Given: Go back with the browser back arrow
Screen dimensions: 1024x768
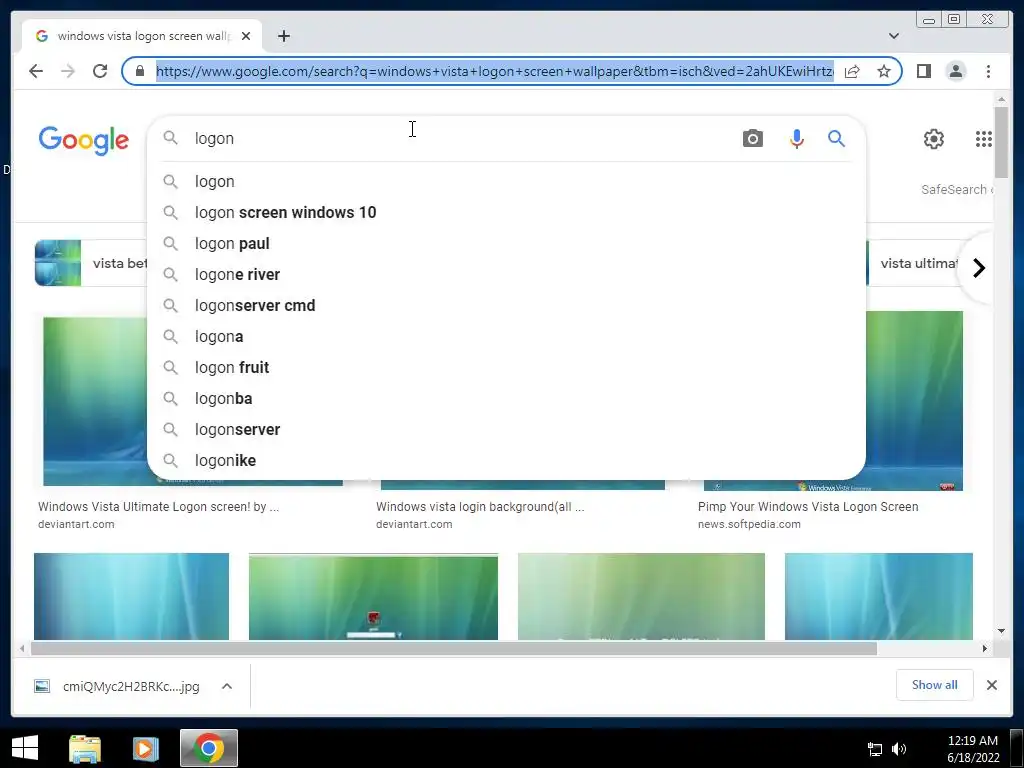Looking at the screenshot, I should click(x=36, y=71).
